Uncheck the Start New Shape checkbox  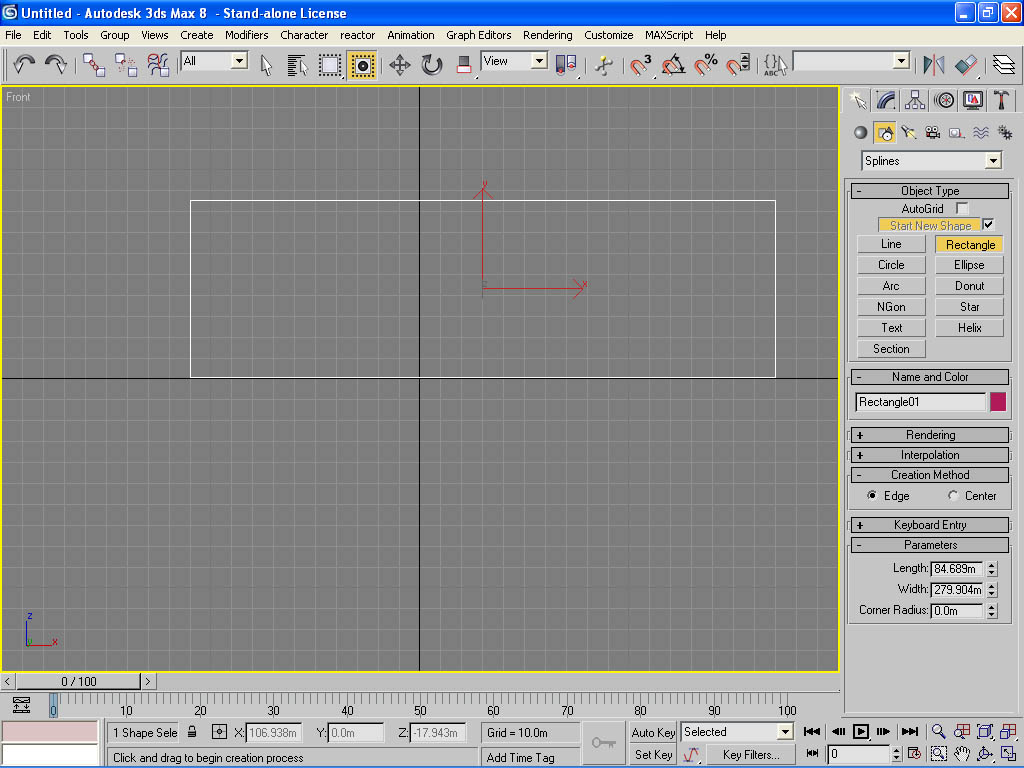coord(988,224)
